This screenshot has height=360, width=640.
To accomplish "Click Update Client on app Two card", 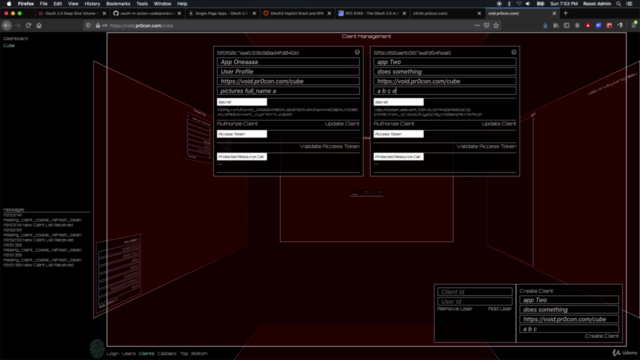I will (x=499, y=124).
